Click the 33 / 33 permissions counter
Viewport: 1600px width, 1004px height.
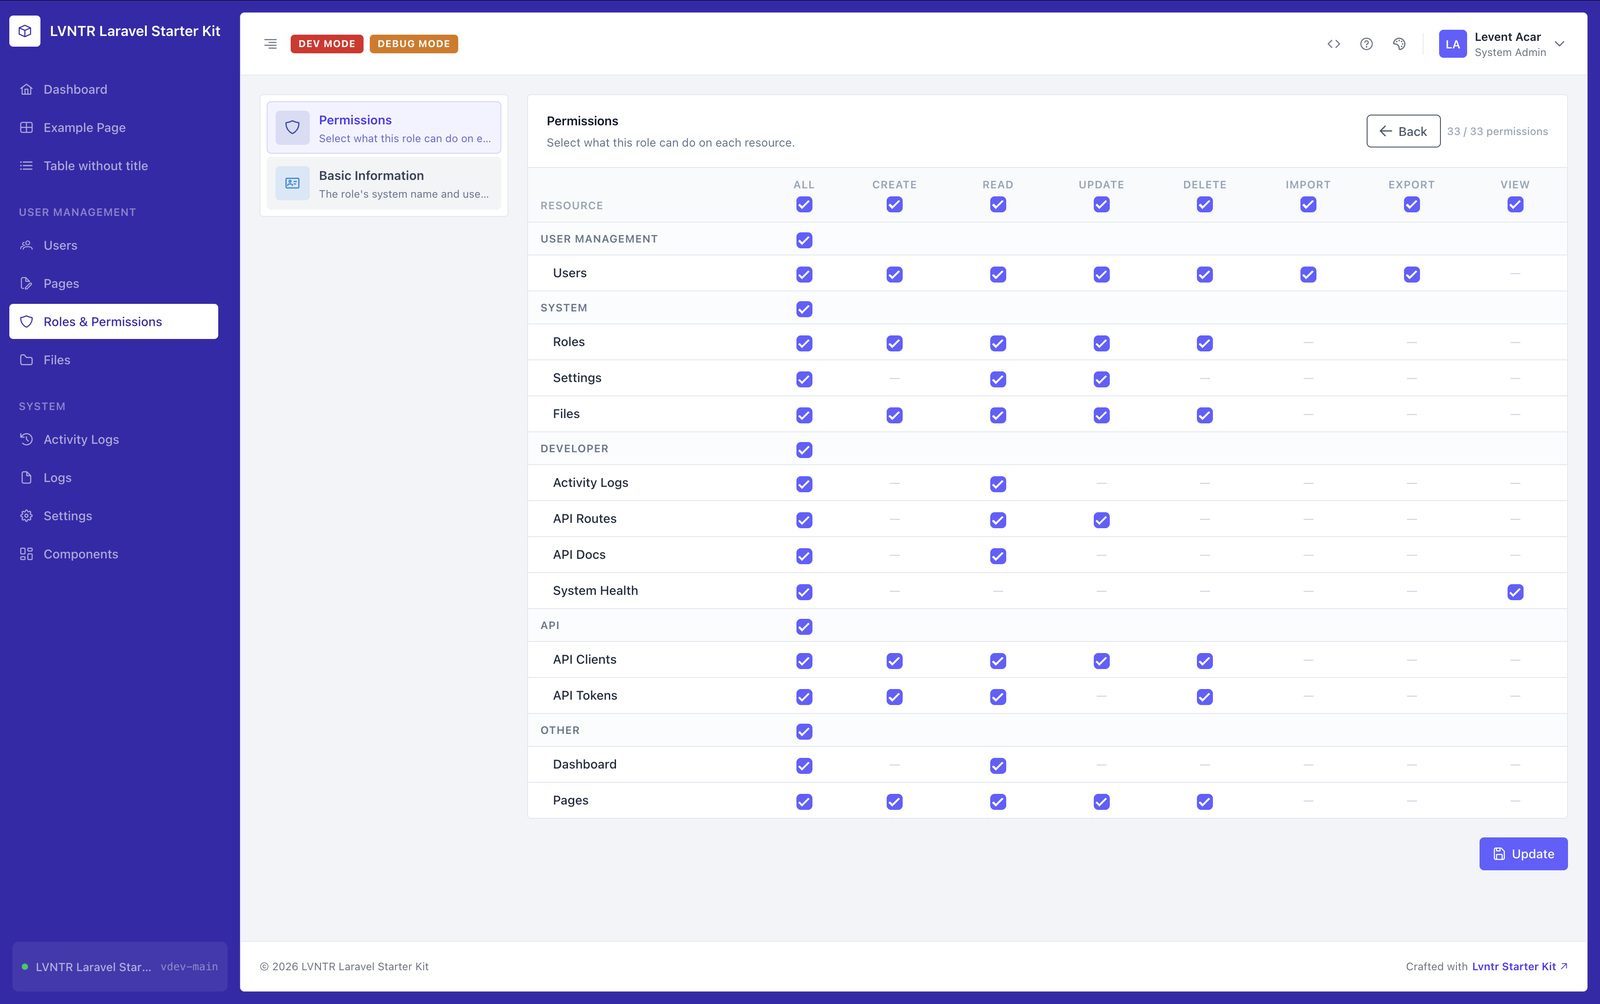pos(1497,132)
